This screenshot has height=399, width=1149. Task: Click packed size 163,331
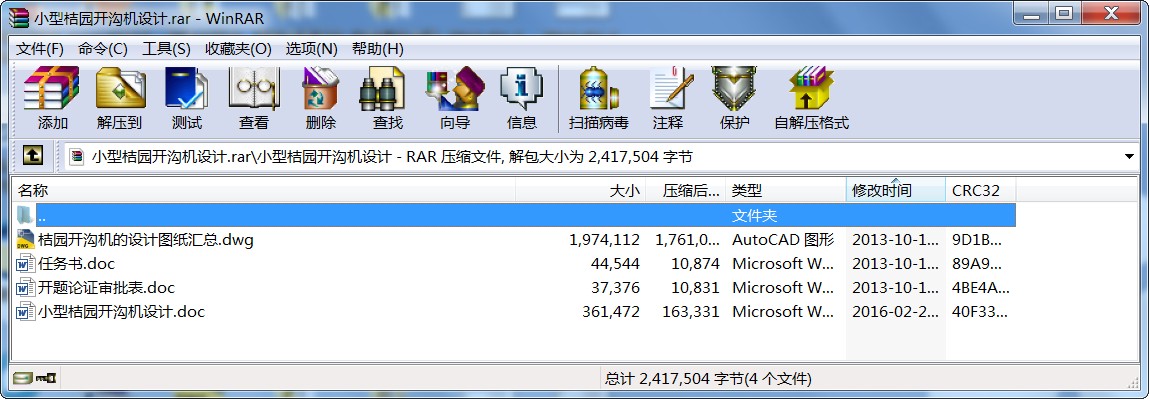pyautogui.click(x=691, y=312)
